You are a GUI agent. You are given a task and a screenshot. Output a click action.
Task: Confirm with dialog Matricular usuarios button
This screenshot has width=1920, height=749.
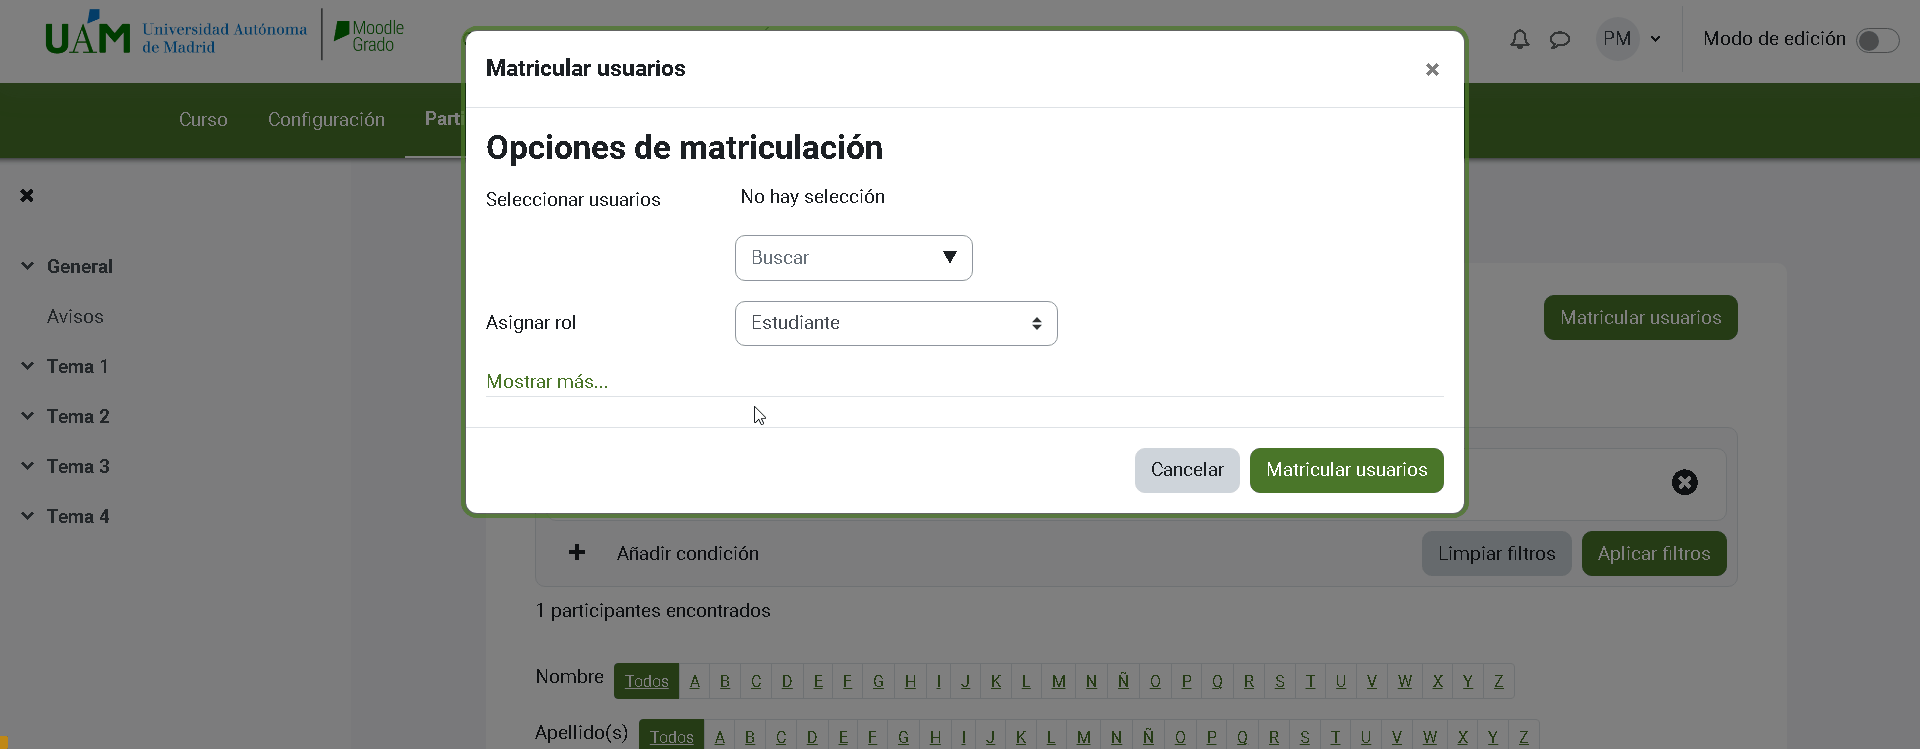point(1347,470)
